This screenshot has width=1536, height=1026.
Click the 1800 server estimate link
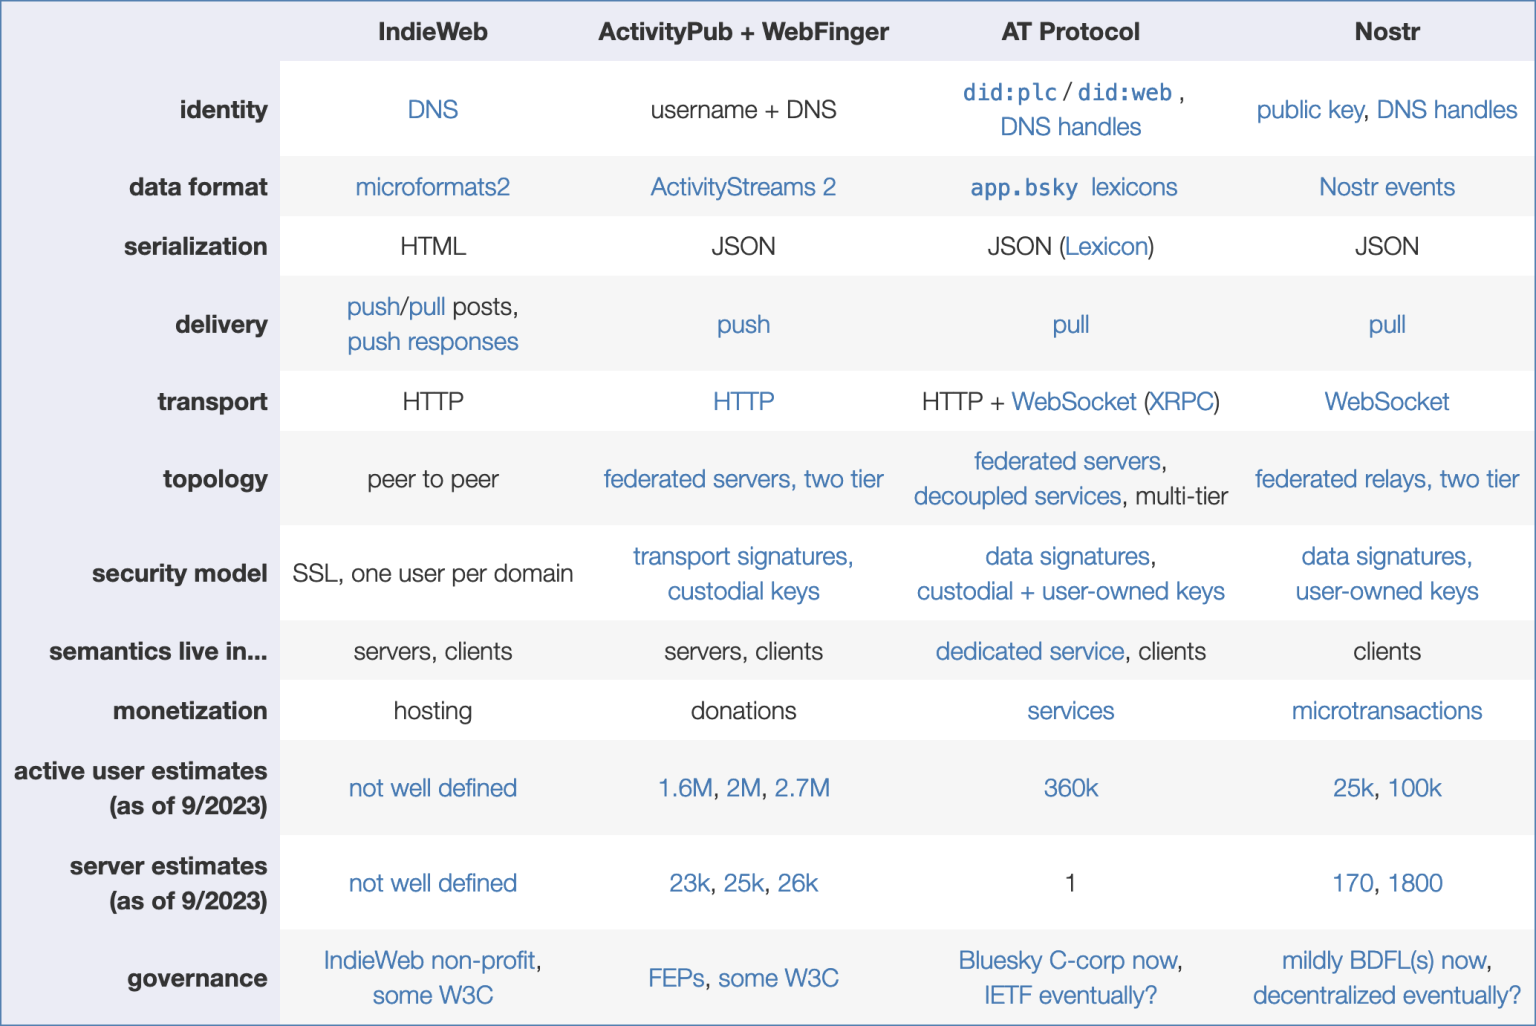(x=1415, y=884)
